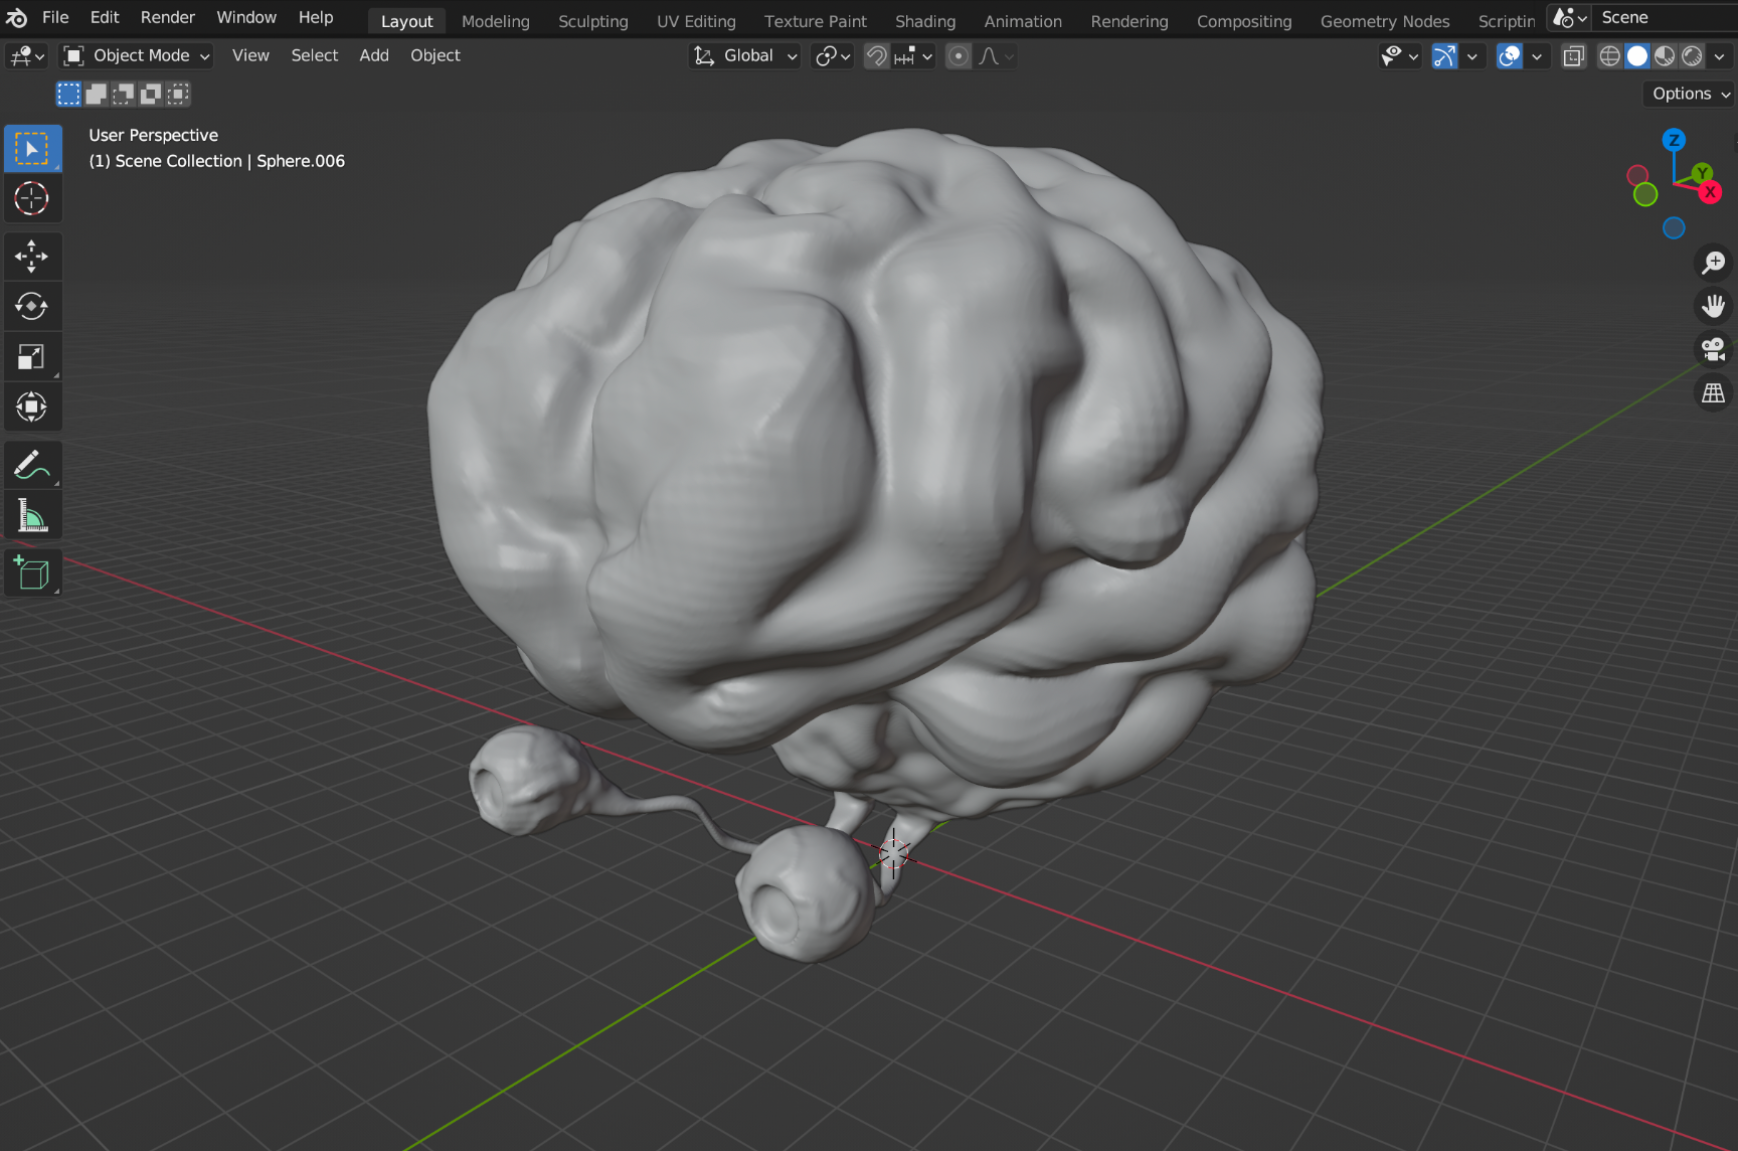This screenshot has width=1738, height=1151.
Task: Open editor type dropdown
Action: pos(27,56)
